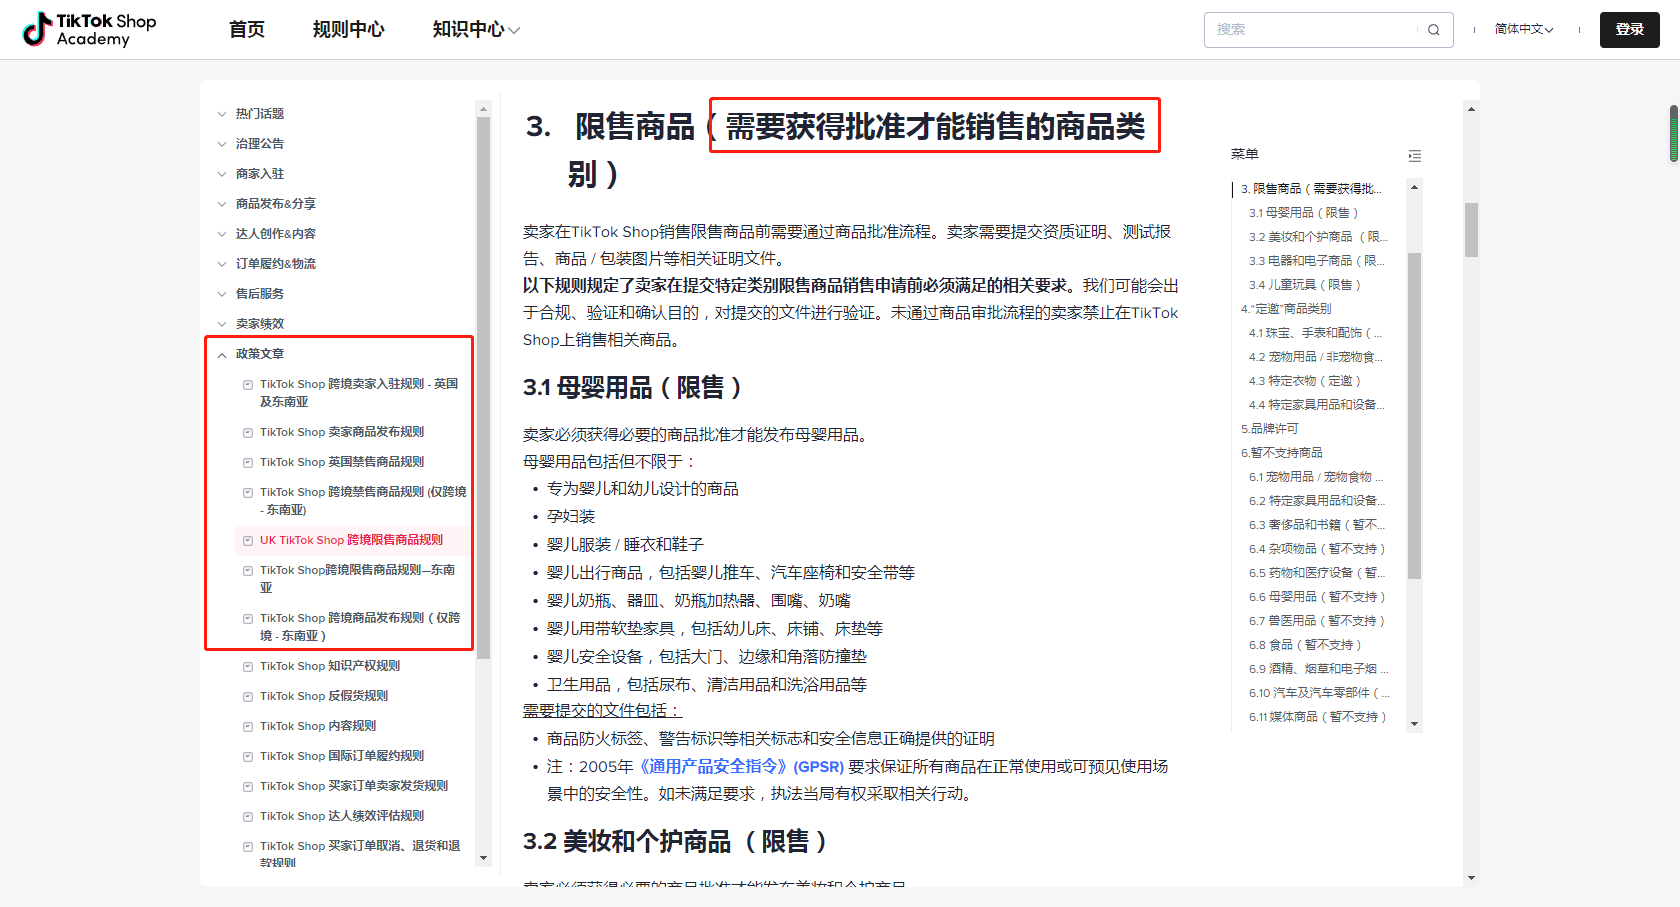Click the browser page scrollbar thumb
The image size is (1680, 907).
(1674, 133)
